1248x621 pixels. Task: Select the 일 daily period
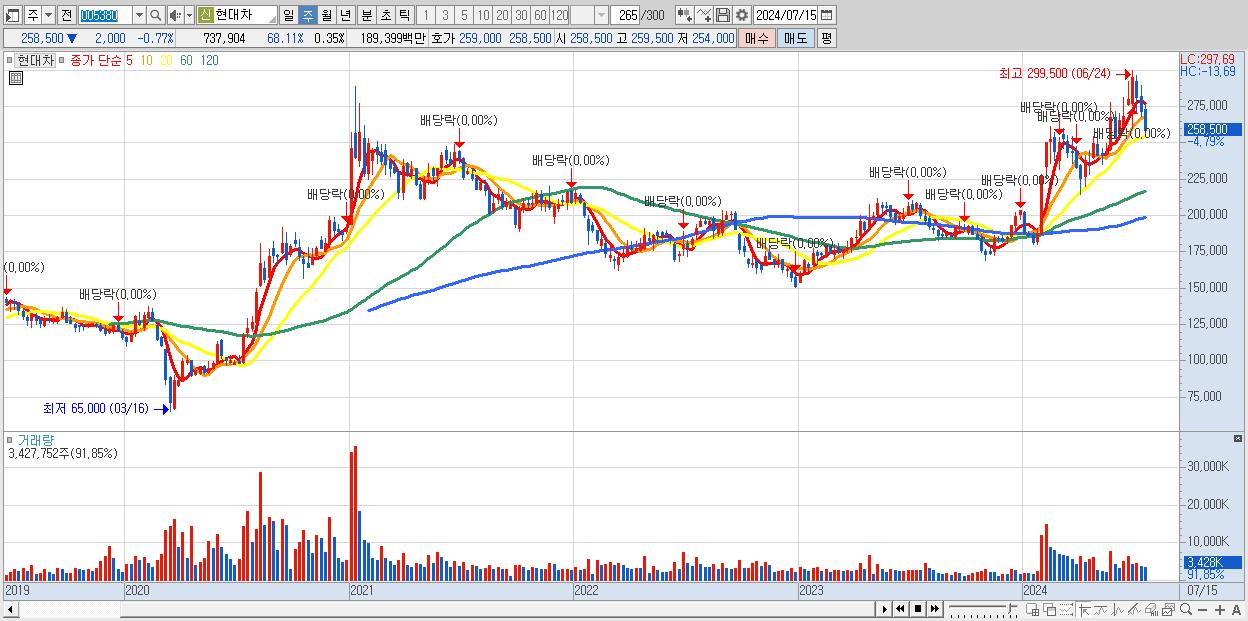point(288,15)
